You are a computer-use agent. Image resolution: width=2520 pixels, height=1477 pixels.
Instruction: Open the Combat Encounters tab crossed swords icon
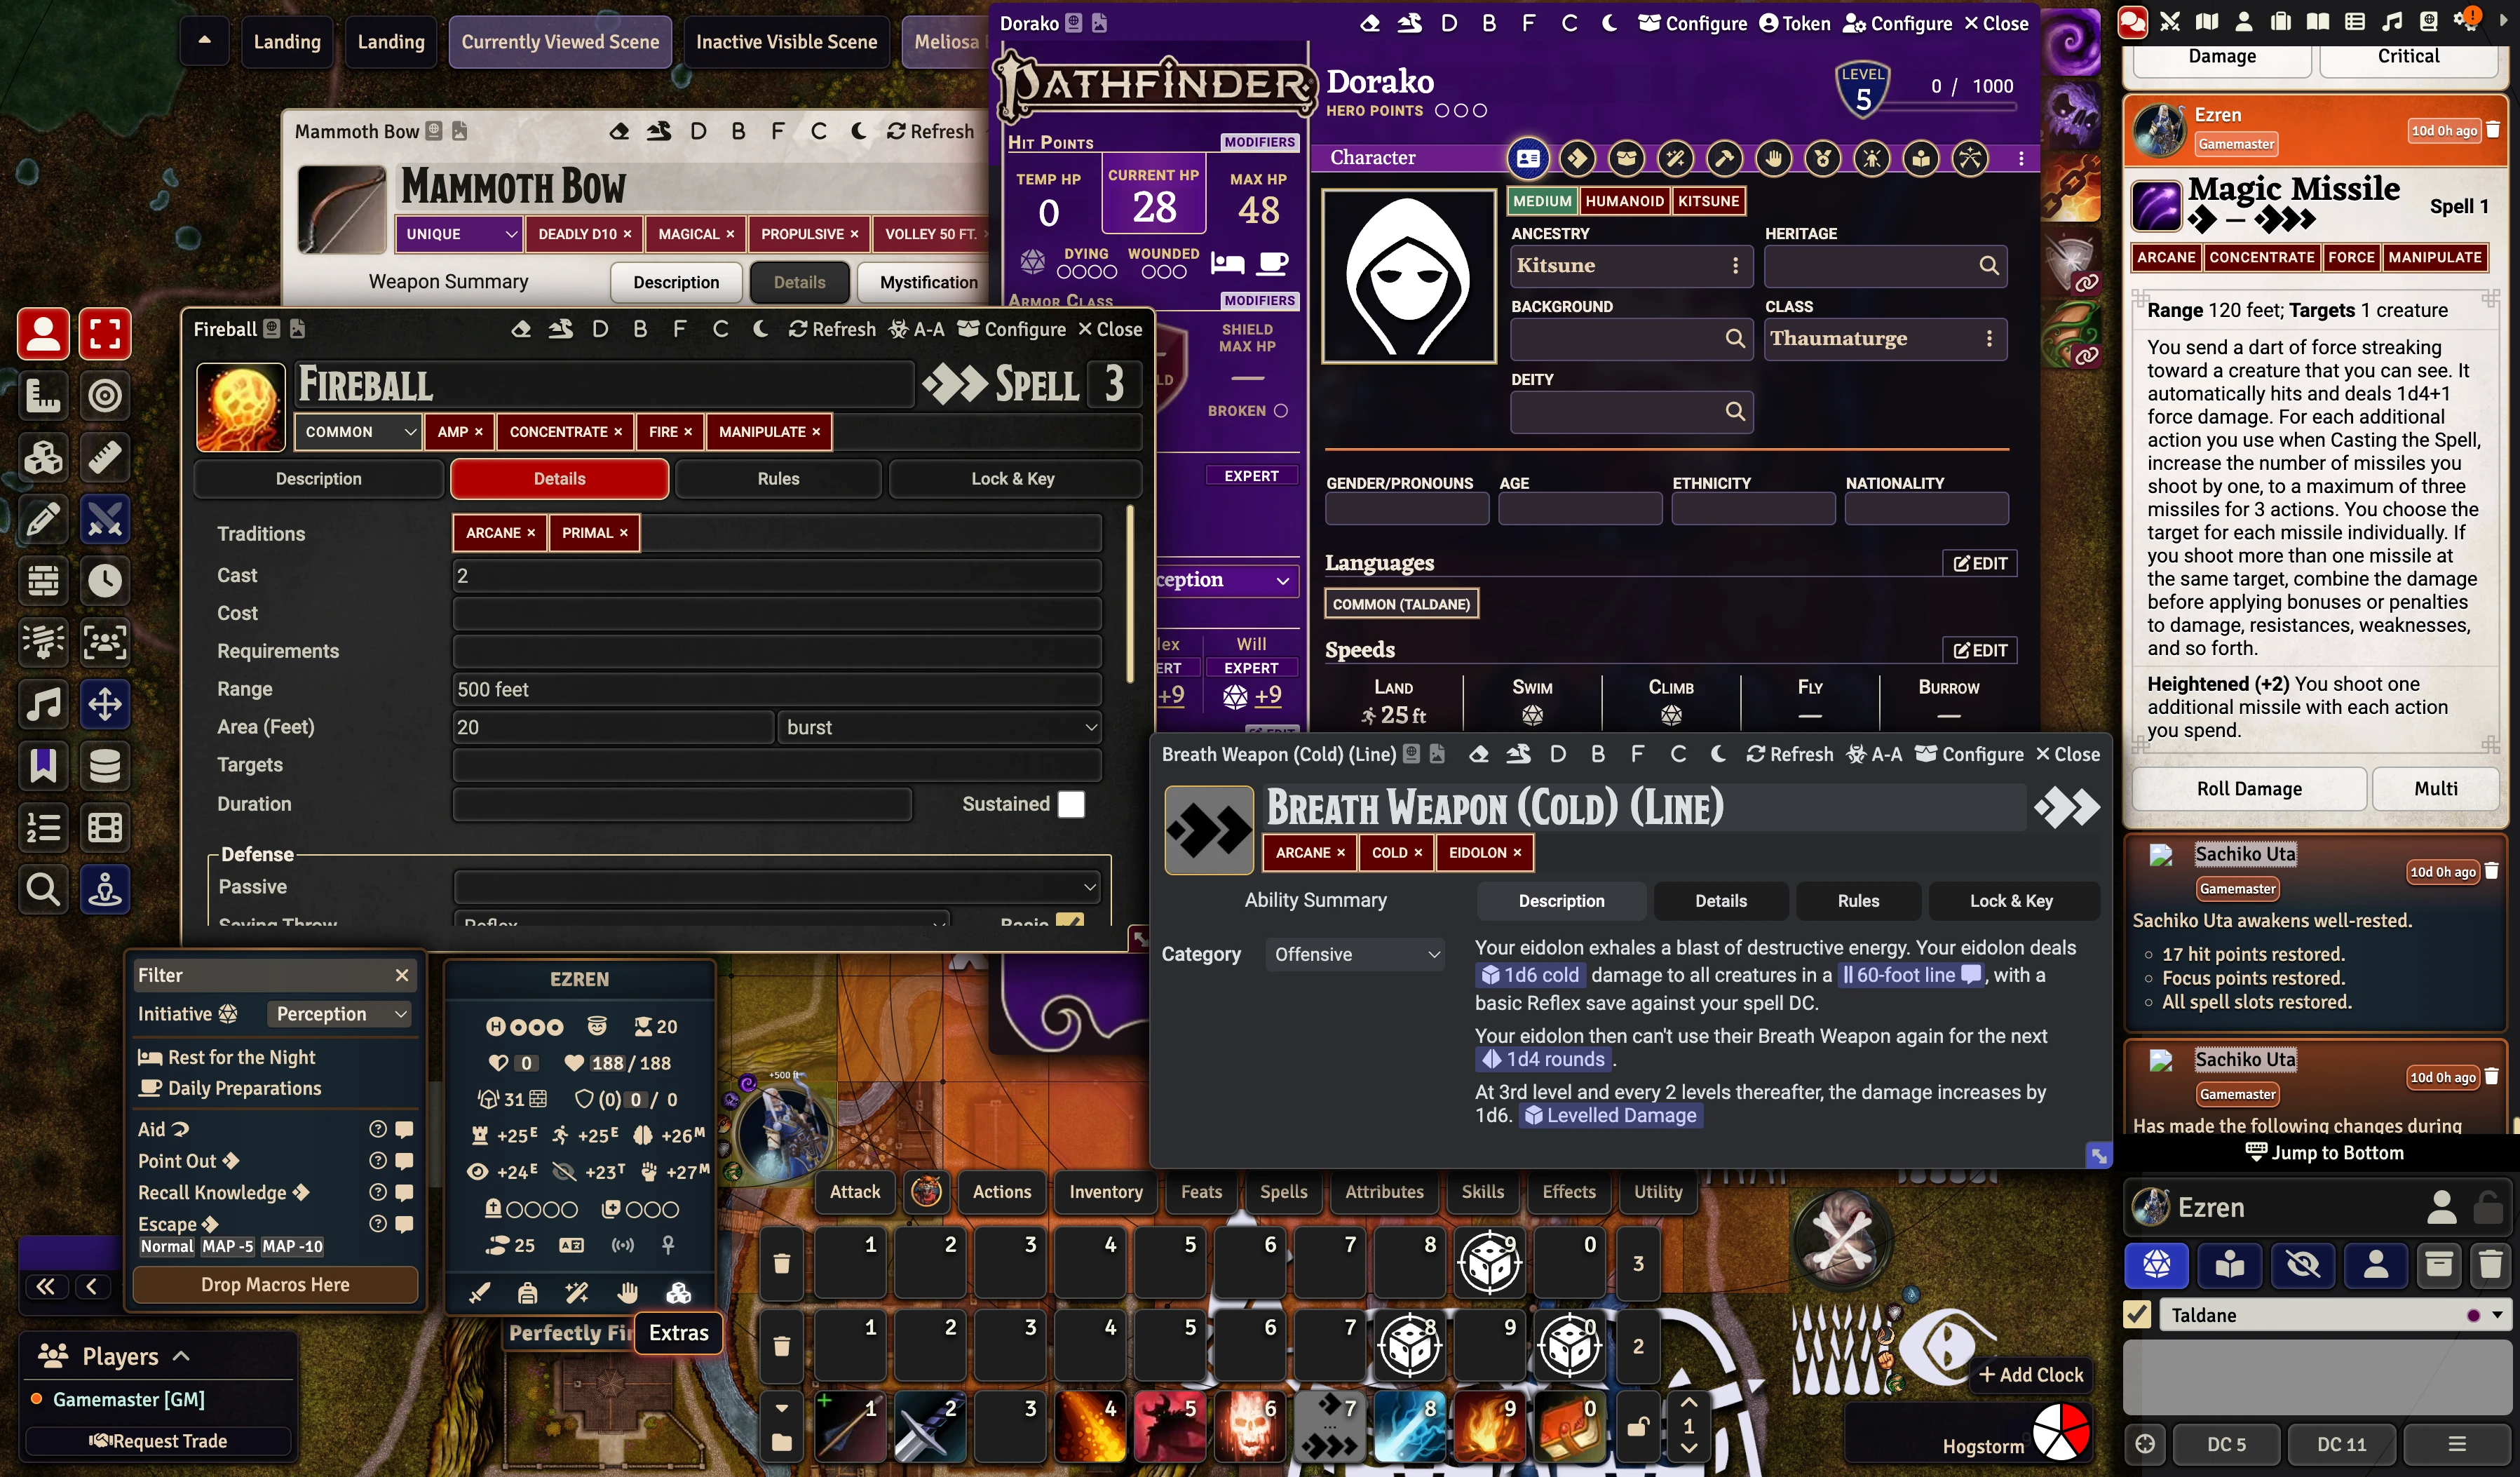pyautogui.click(x=2169, y=21)
